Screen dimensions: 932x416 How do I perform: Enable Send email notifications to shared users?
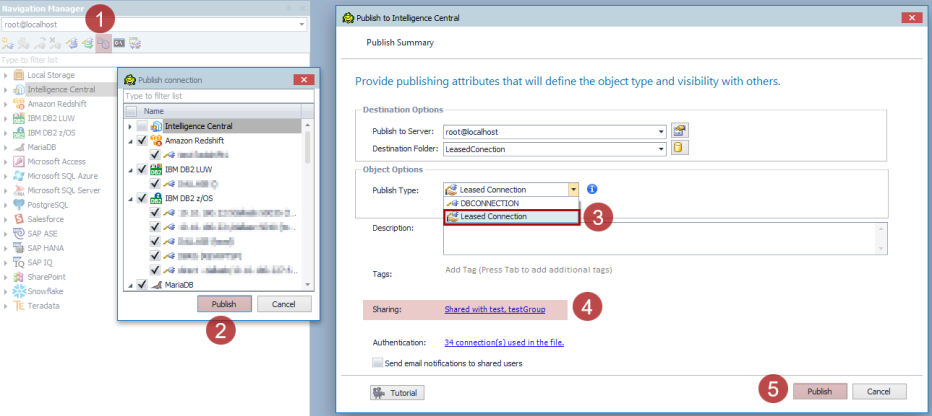point(377,363)
